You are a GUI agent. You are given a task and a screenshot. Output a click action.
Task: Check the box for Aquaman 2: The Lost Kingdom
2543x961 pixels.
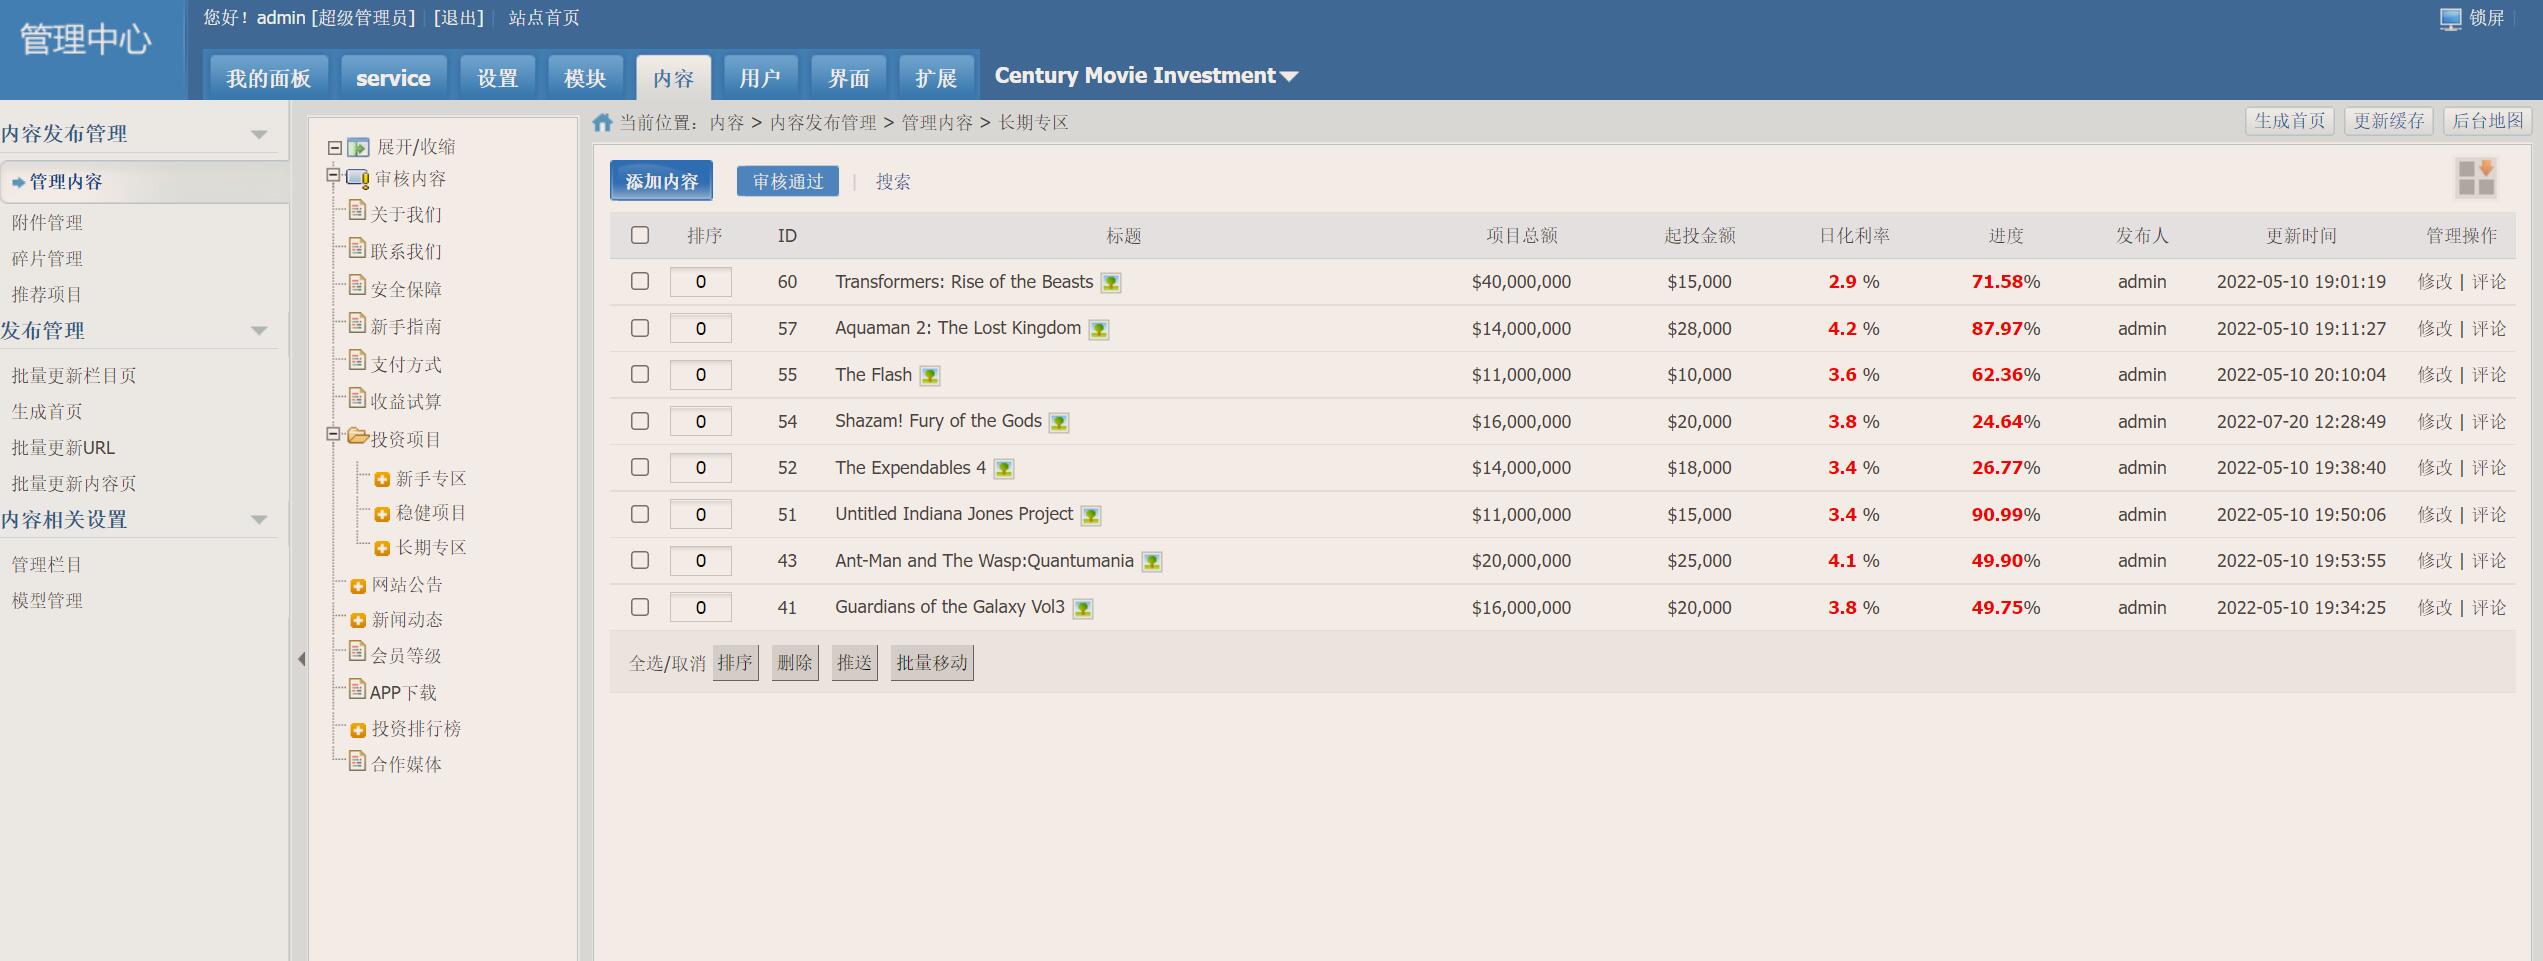tap(640, 328)
